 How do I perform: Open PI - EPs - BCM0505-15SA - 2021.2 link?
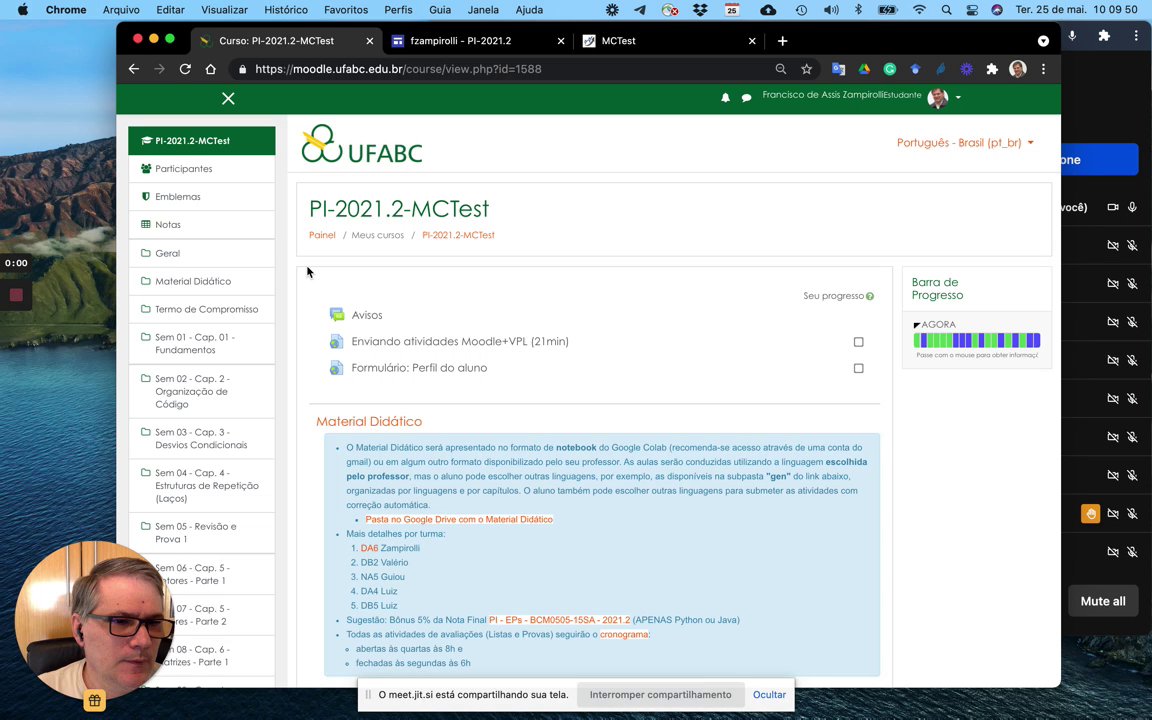559,620
